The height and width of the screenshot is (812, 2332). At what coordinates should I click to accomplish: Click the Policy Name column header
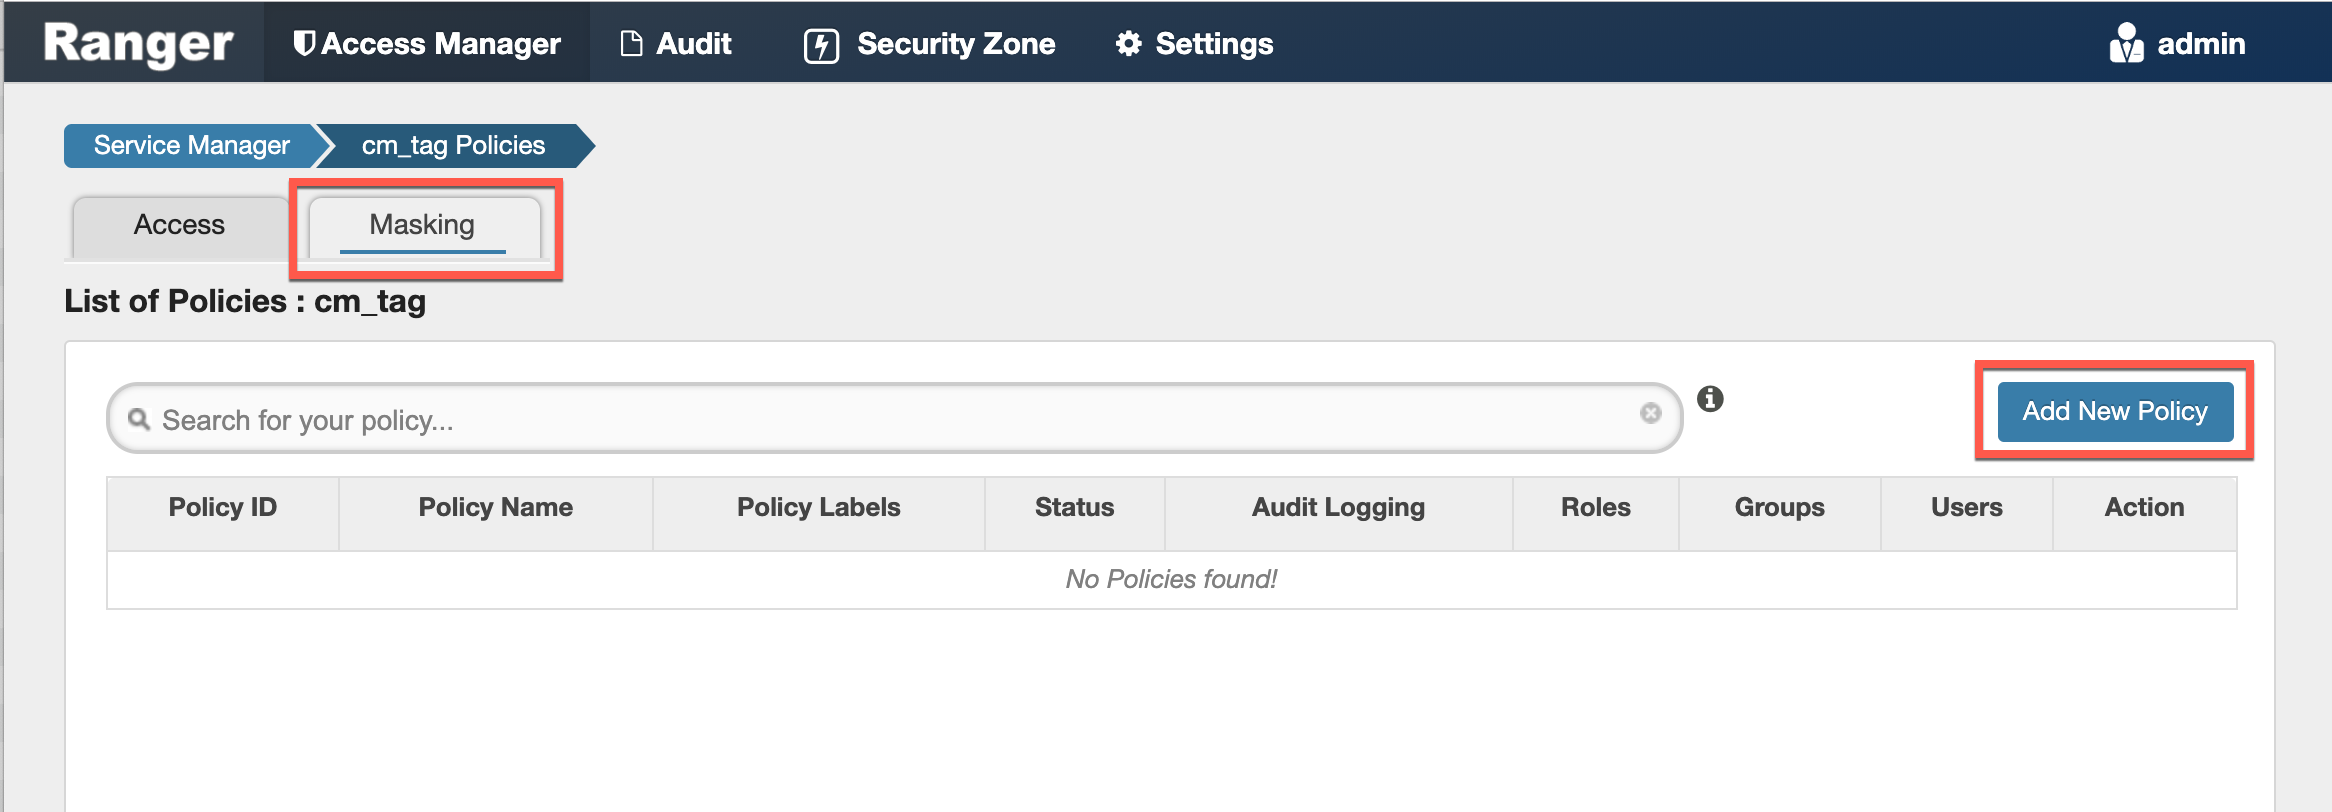tap(495, 508)
